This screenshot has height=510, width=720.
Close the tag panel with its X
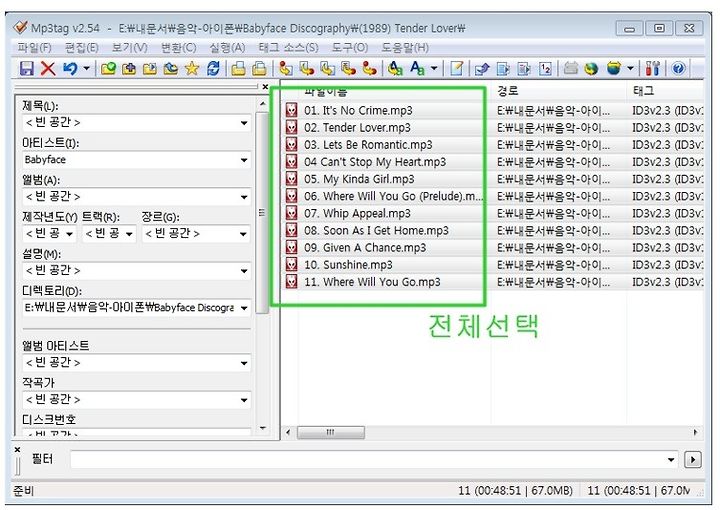coord(265,86)
